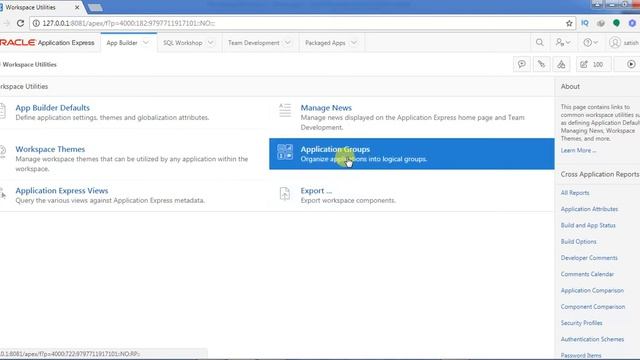Click the utilities wrench icon in toolbar
640x360 pixels.
pyautogui.click(x=541, y=64)
